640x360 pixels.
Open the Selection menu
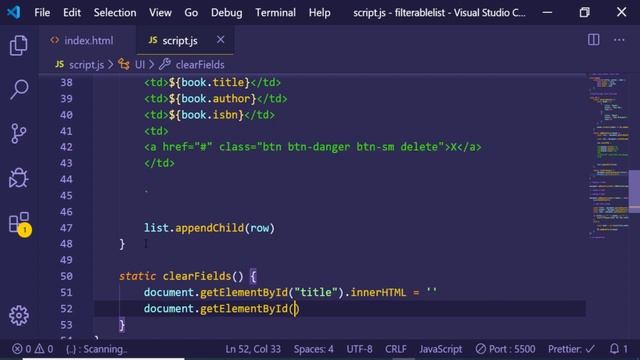(x=115, y=13)
